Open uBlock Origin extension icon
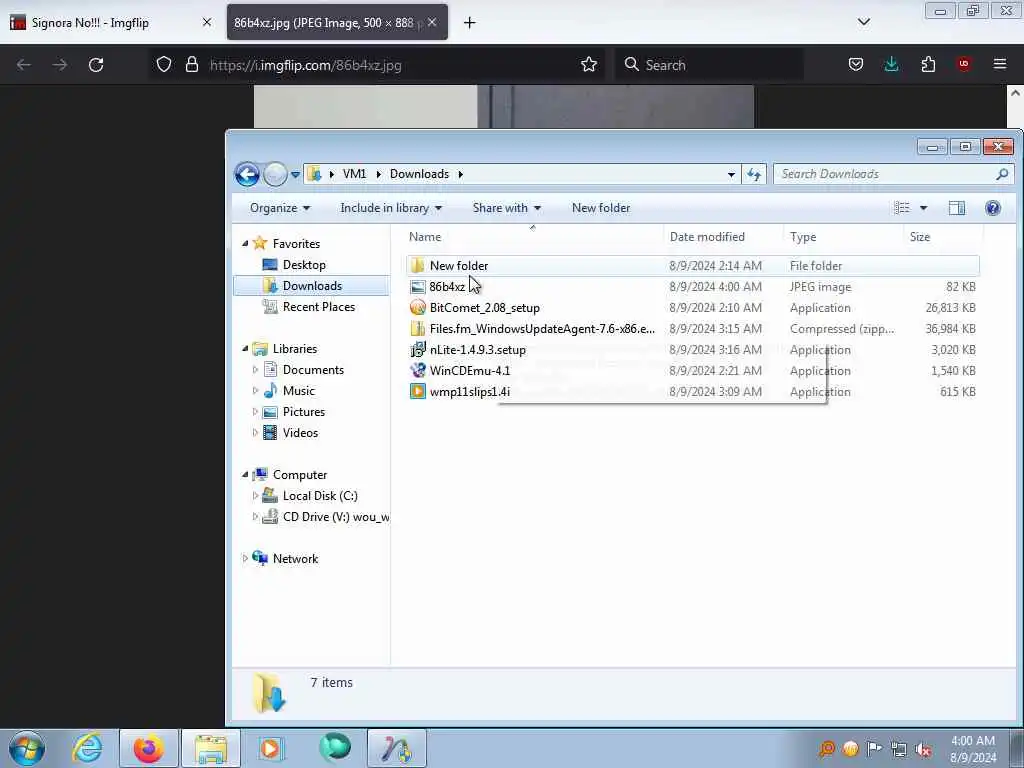 pyautogui.click(x=963, y=64)
